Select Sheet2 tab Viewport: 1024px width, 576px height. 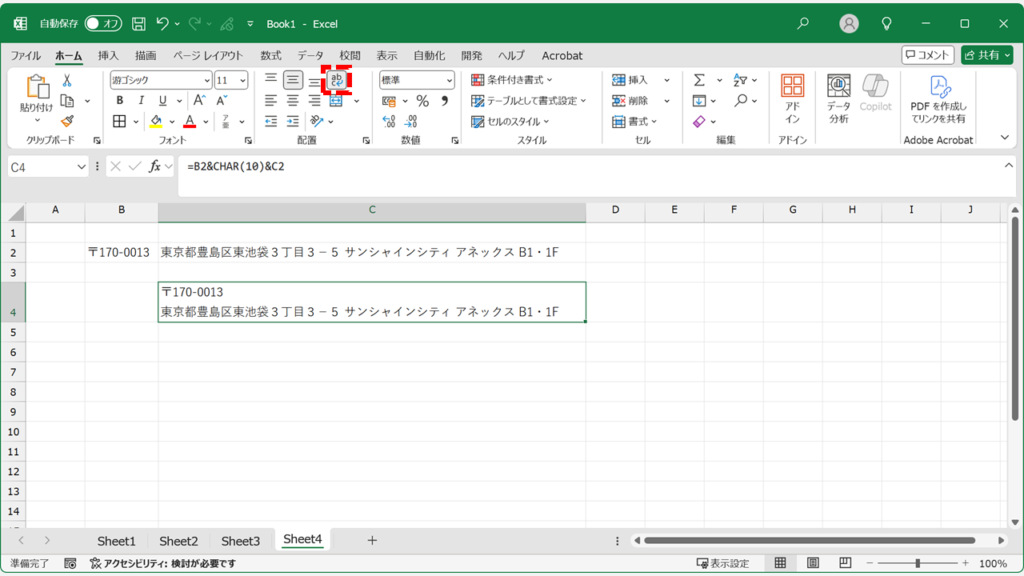coord(178,541)
